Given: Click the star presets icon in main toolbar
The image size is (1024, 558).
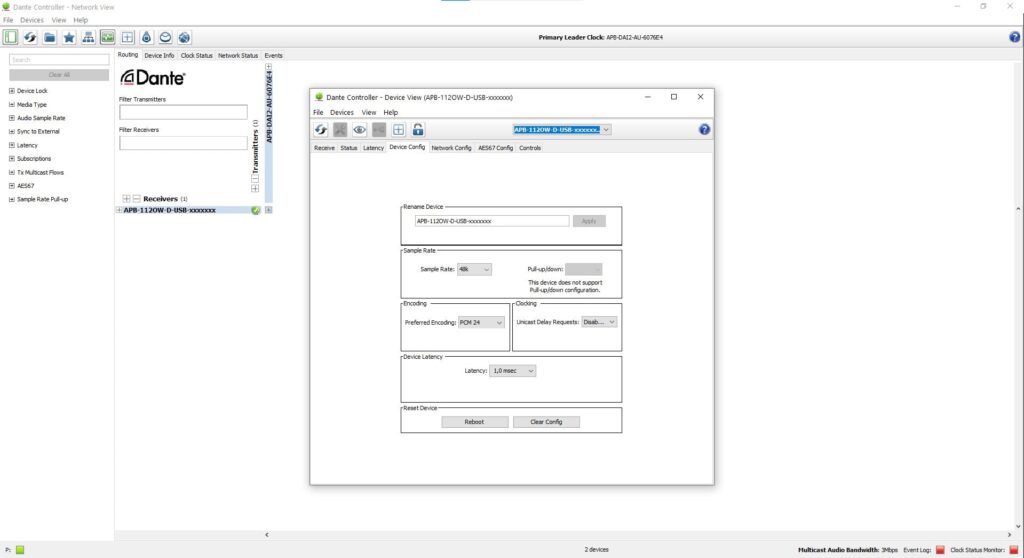Looking at the screenshot, I should click(68, 37).
